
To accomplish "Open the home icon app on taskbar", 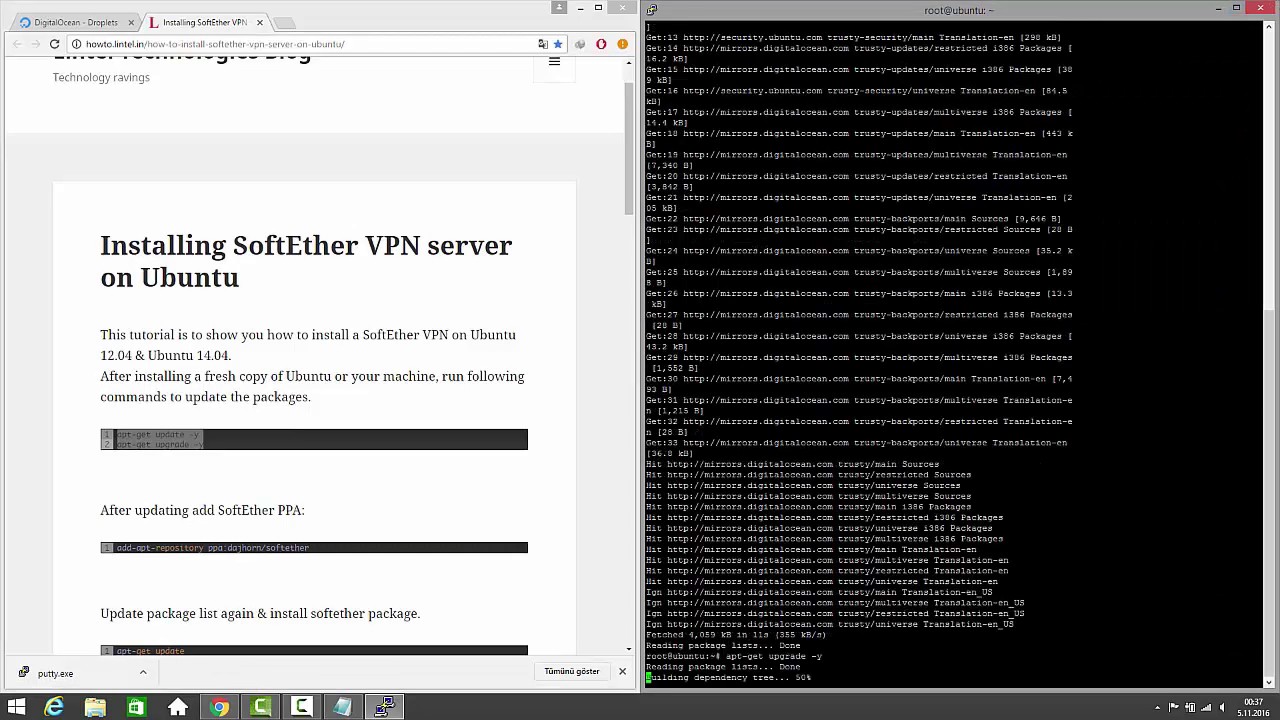I will point(178,707).
